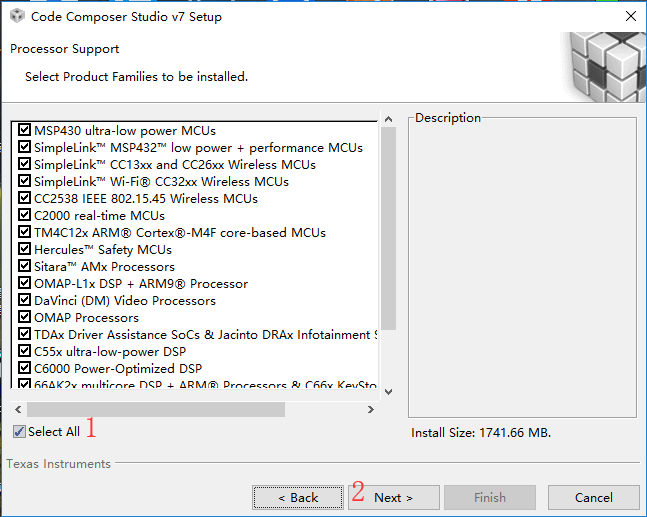This screenshot has width=647, height=517.
Task: Select 'Hercules Safety MCUs' row text
Action: pyautogui.click(x=103, y=250)
